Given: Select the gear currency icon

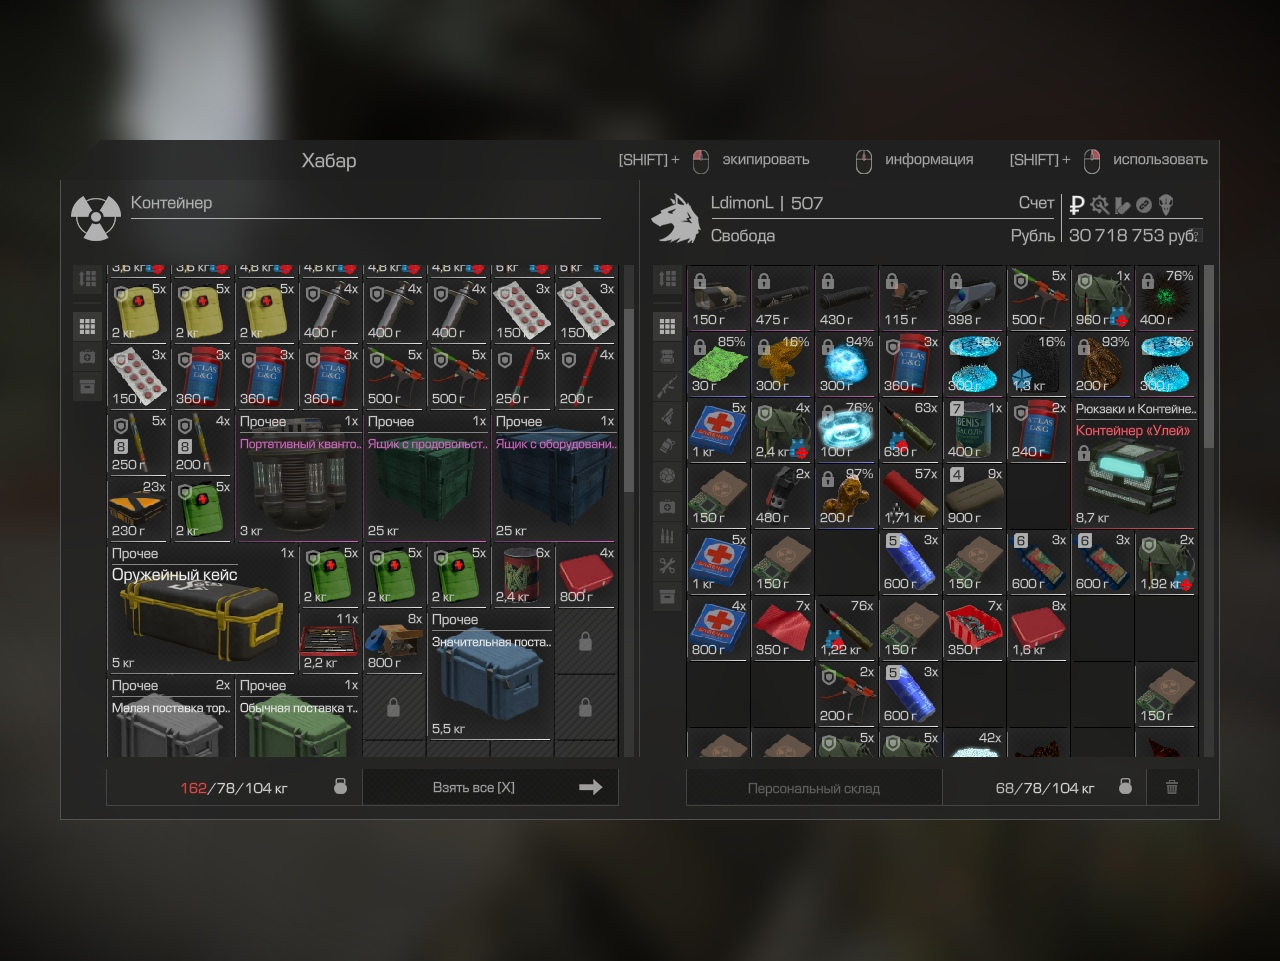Looking at the screenshot, I should [x=1100, y=205].
